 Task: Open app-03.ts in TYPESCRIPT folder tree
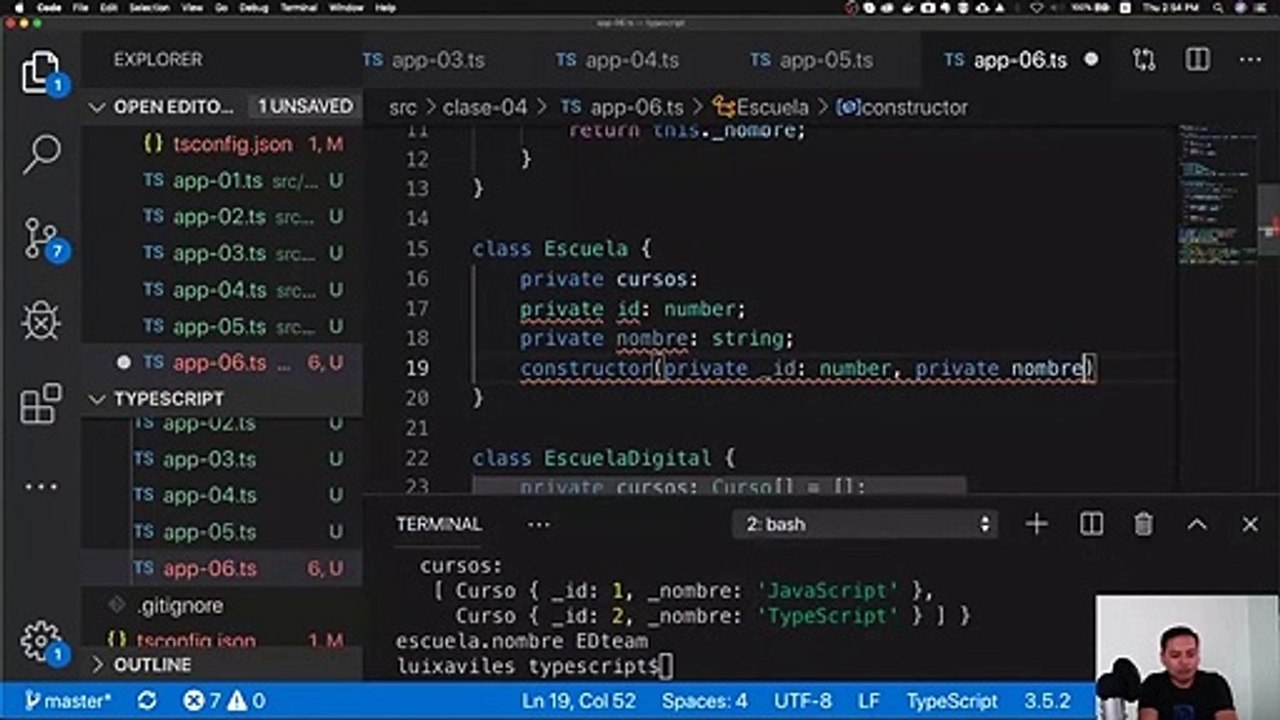click(x=222, y=459)
